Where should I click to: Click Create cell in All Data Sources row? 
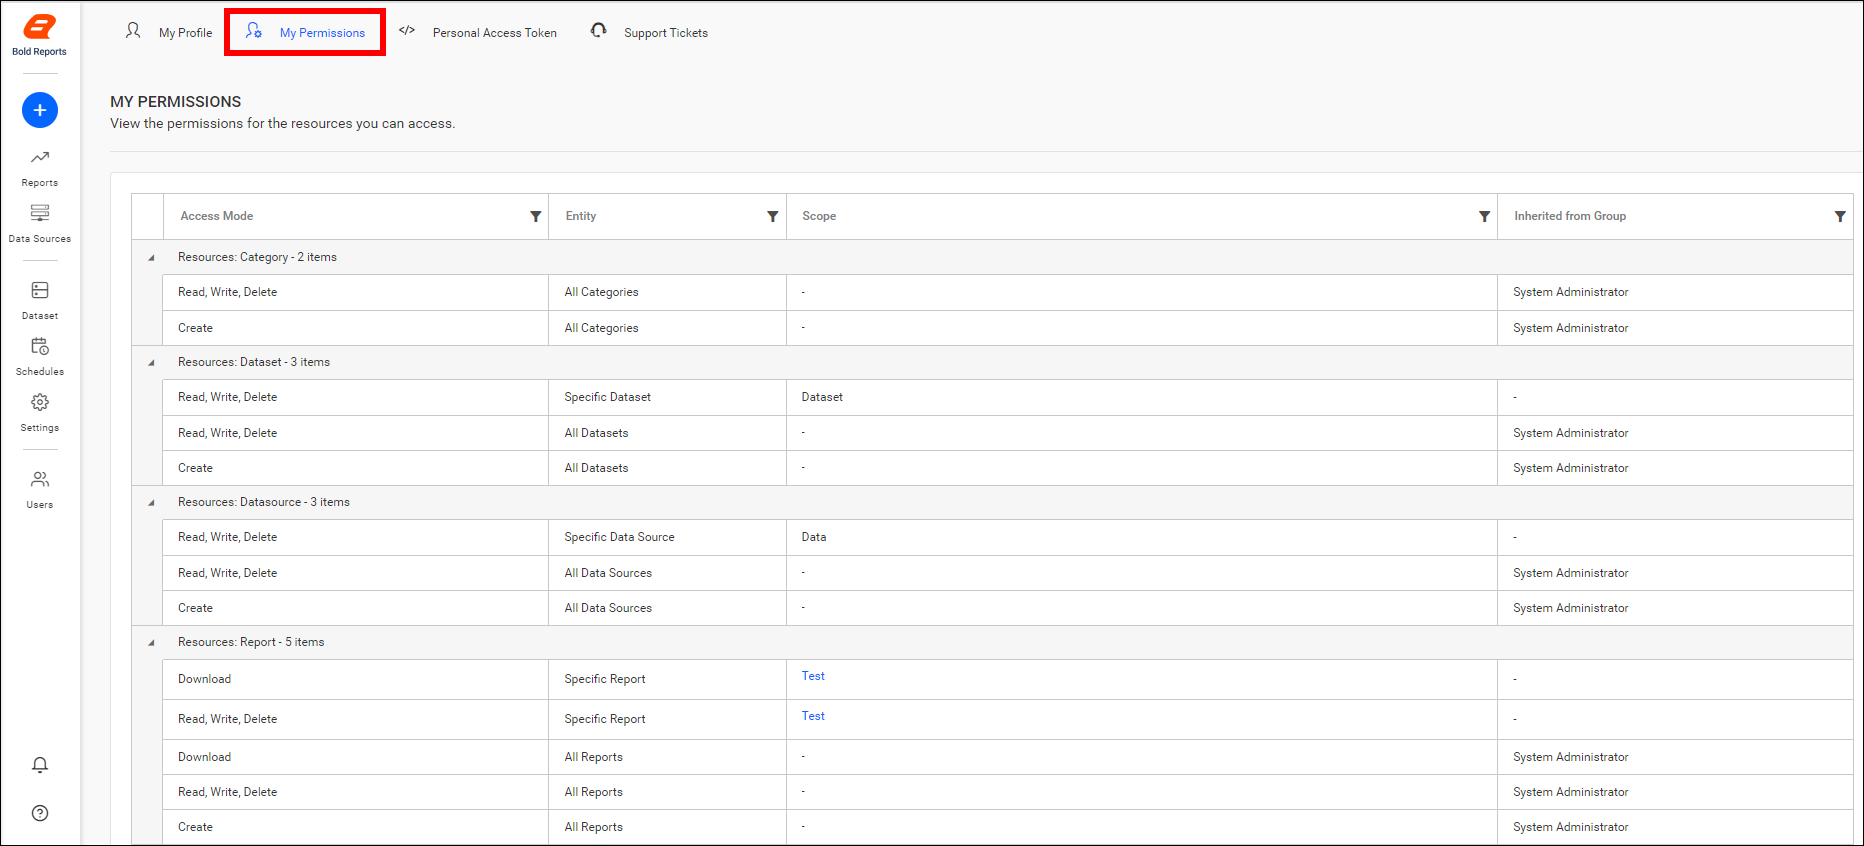[x=355, y=608]
